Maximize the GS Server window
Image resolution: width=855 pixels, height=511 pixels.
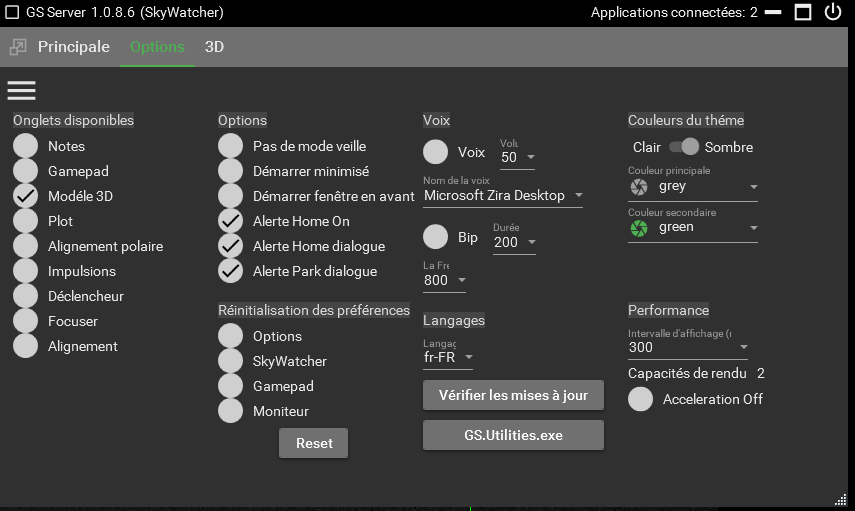click(802, 12)
